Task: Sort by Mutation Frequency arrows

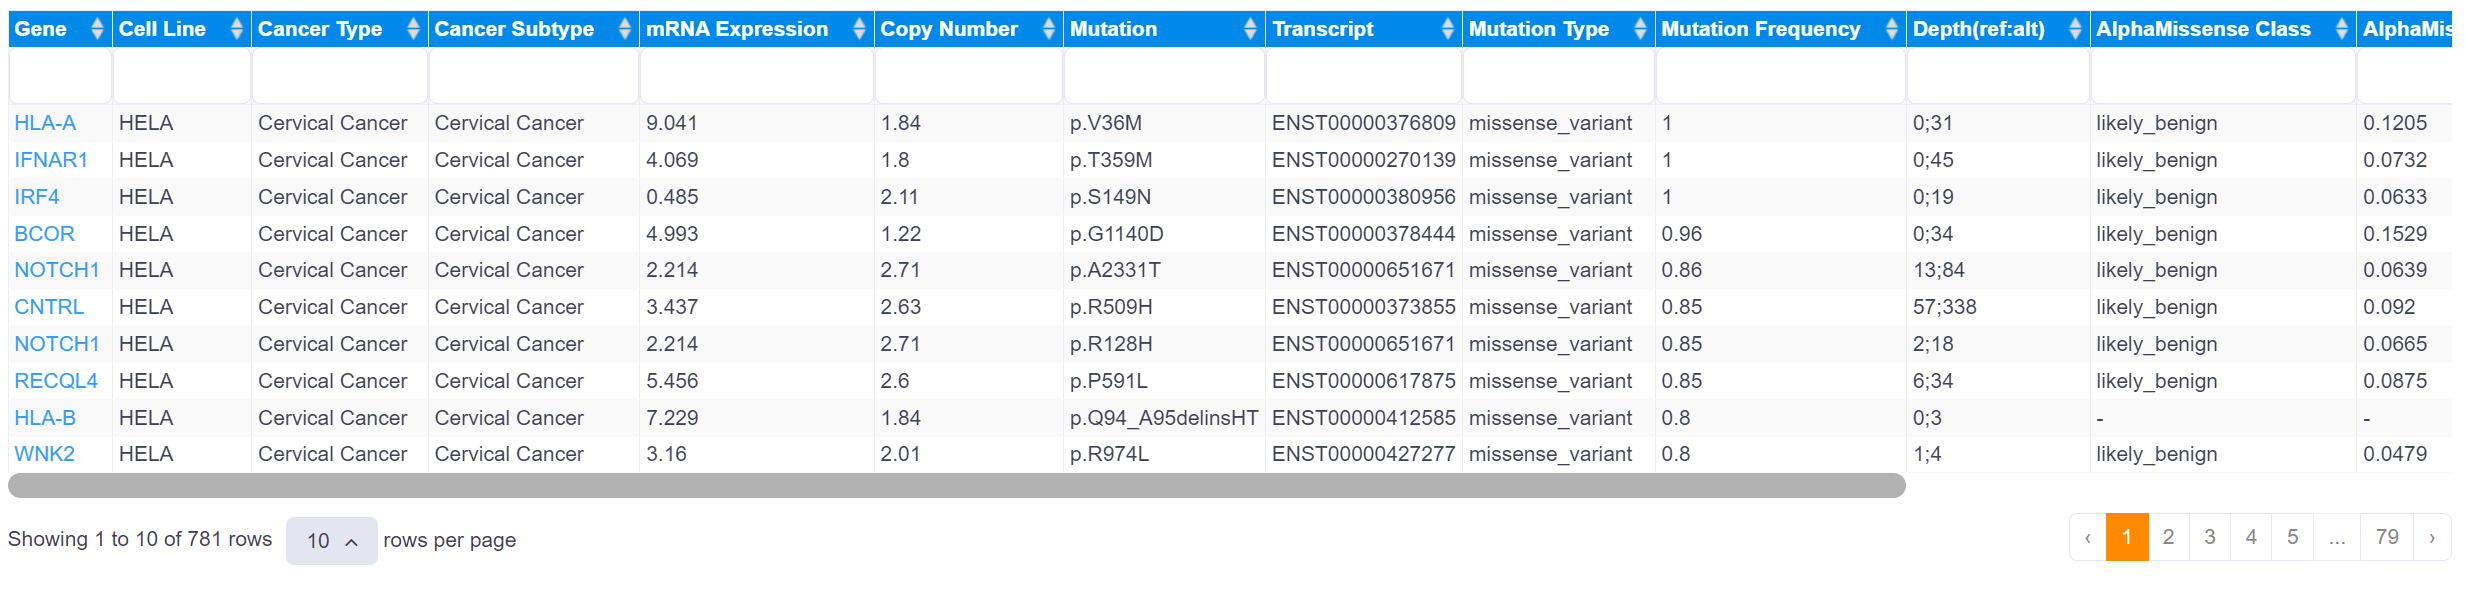Action: [1891, 29]
